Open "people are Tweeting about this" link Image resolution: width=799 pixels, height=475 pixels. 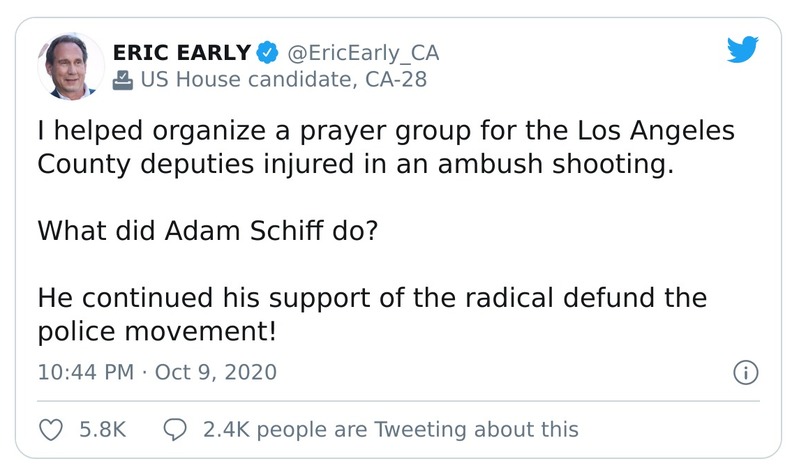390,430
